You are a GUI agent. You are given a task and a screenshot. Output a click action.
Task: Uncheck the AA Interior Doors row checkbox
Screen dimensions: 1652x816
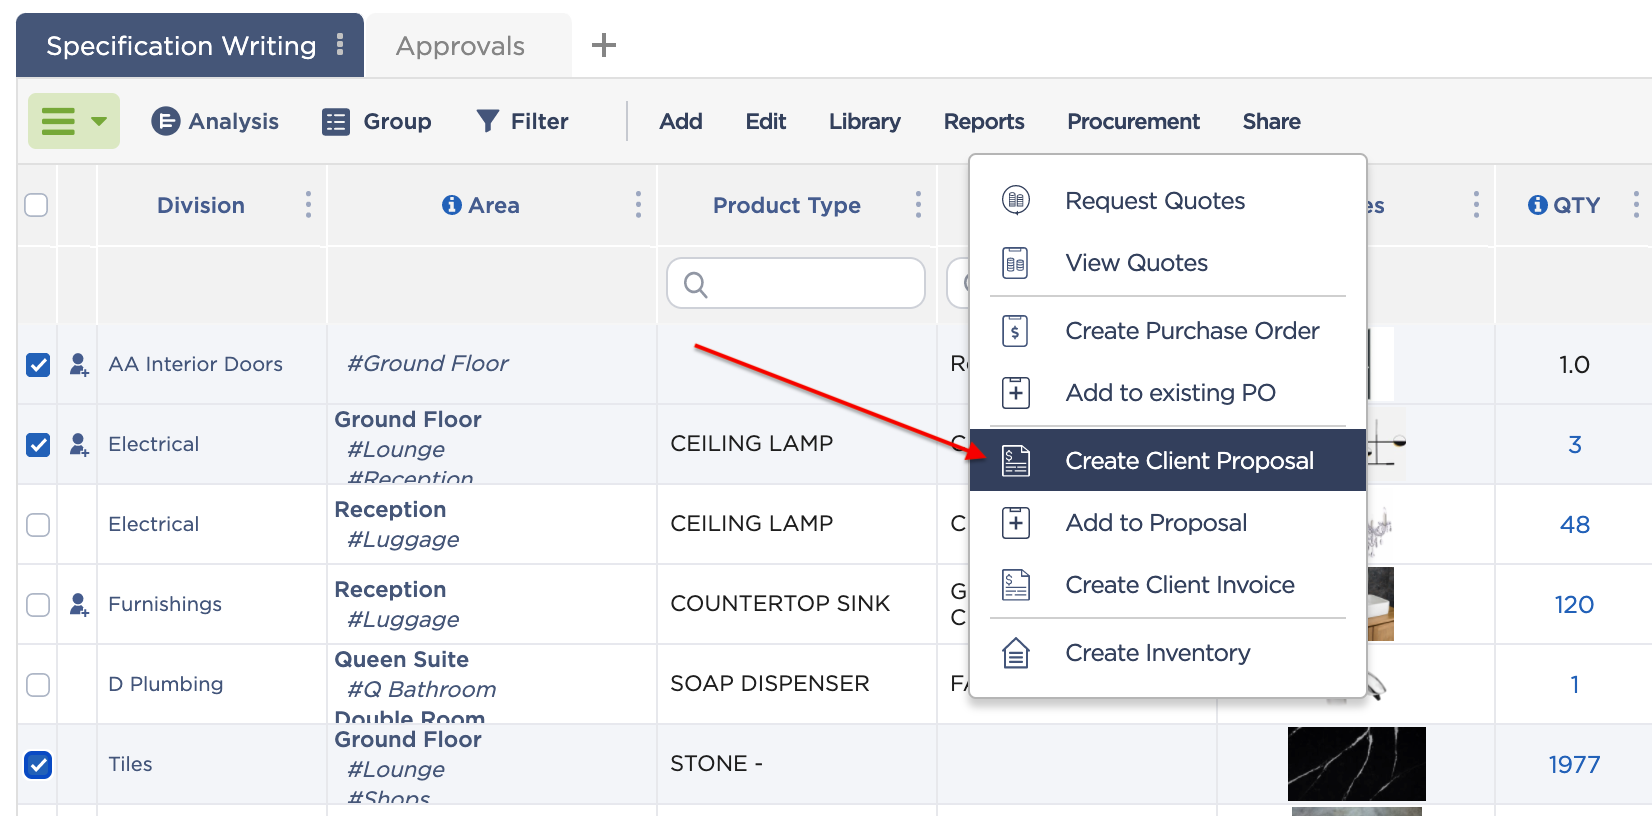(38, 365)
